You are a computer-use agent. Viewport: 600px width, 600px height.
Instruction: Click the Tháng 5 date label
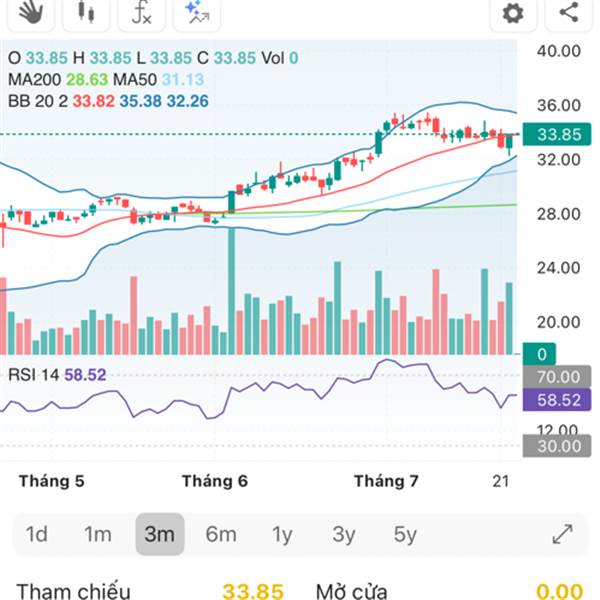click(x=52, y=481)
